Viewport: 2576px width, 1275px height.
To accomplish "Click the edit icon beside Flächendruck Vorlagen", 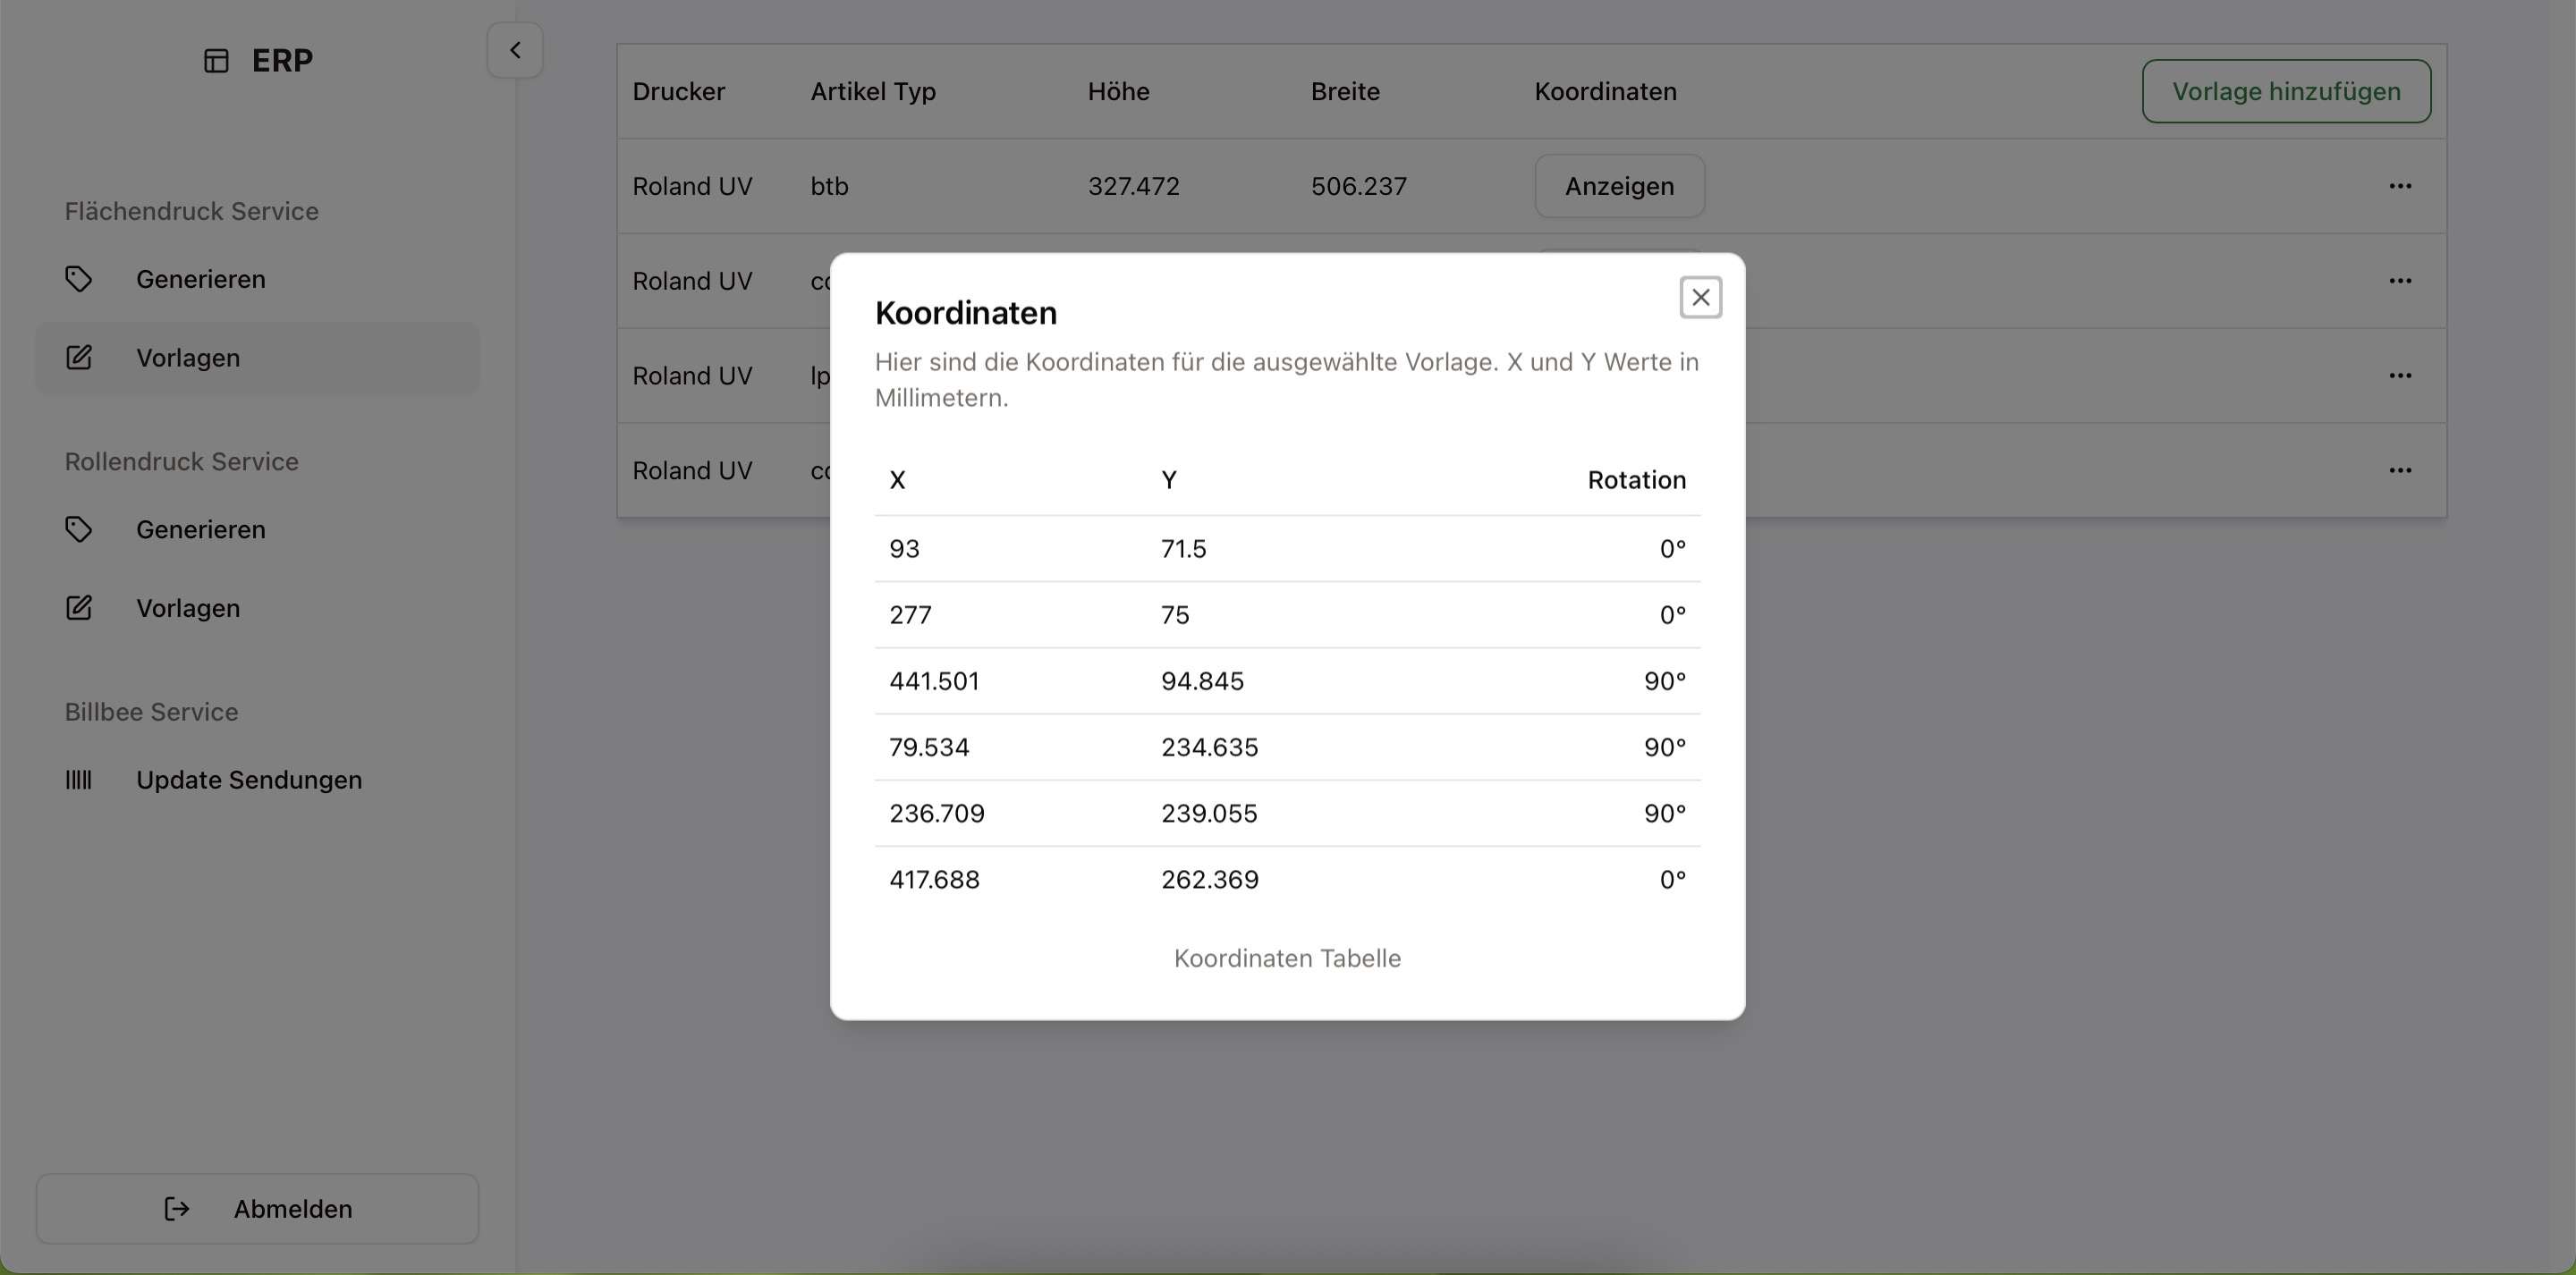I will [79, 357].
